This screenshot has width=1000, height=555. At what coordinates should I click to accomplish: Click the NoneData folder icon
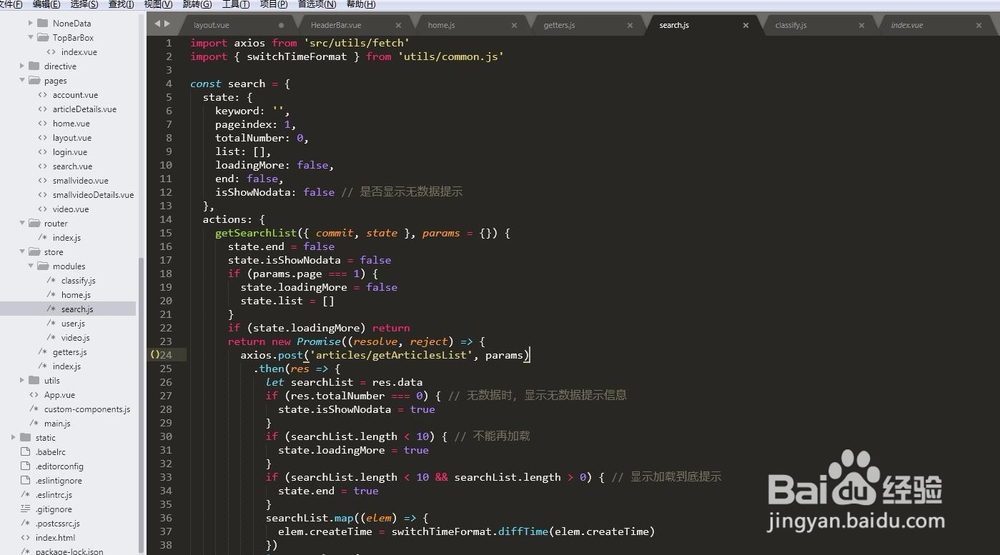[x=43, y=23]
